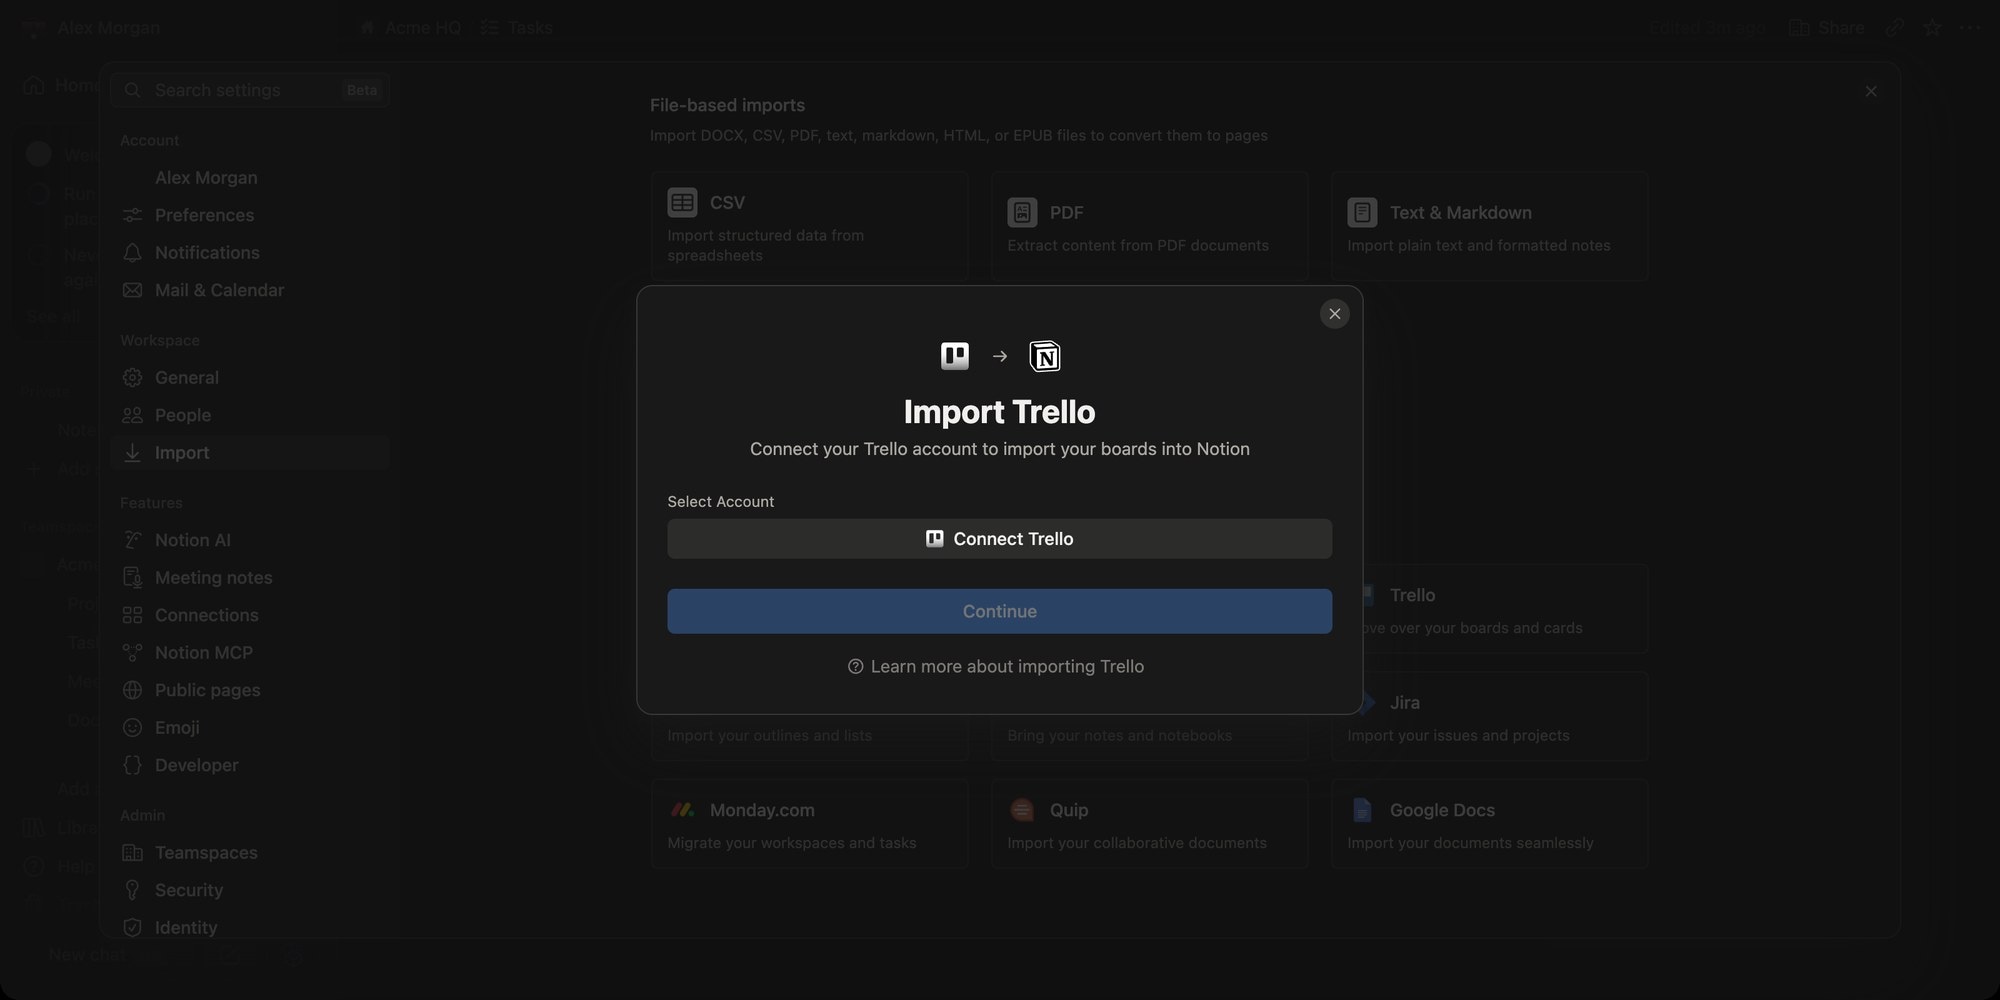The width and height of the screenshot is (2000, 1000).
Task: Click the Connections grid icon
Action: coord(132,615)
